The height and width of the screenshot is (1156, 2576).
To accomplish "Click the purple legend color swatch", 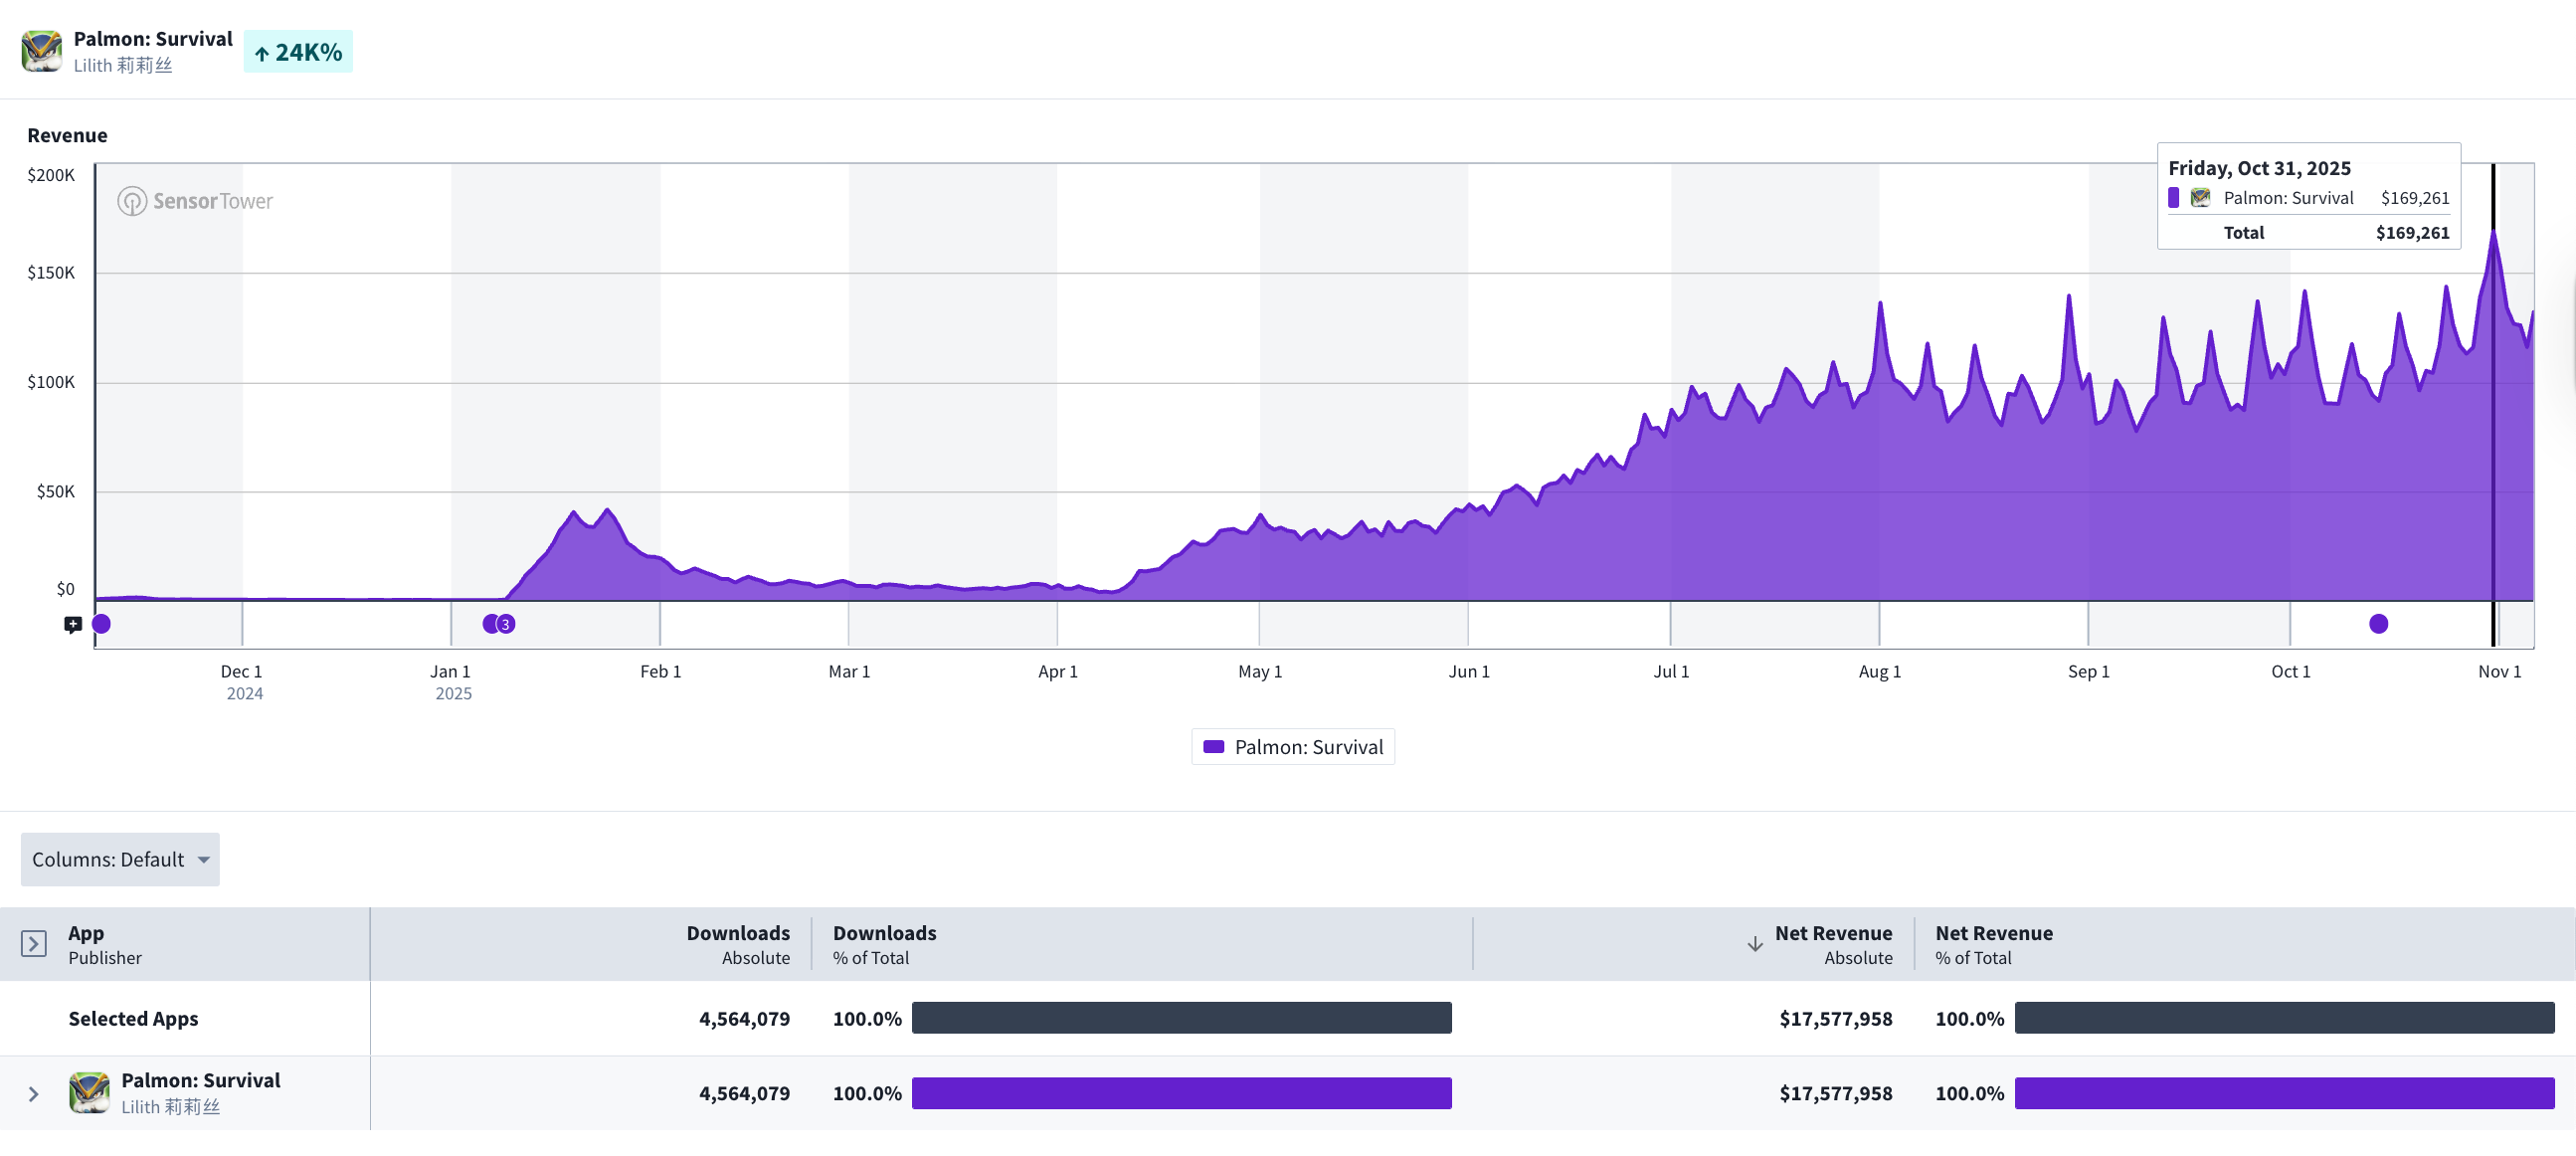I will 1213,747.
